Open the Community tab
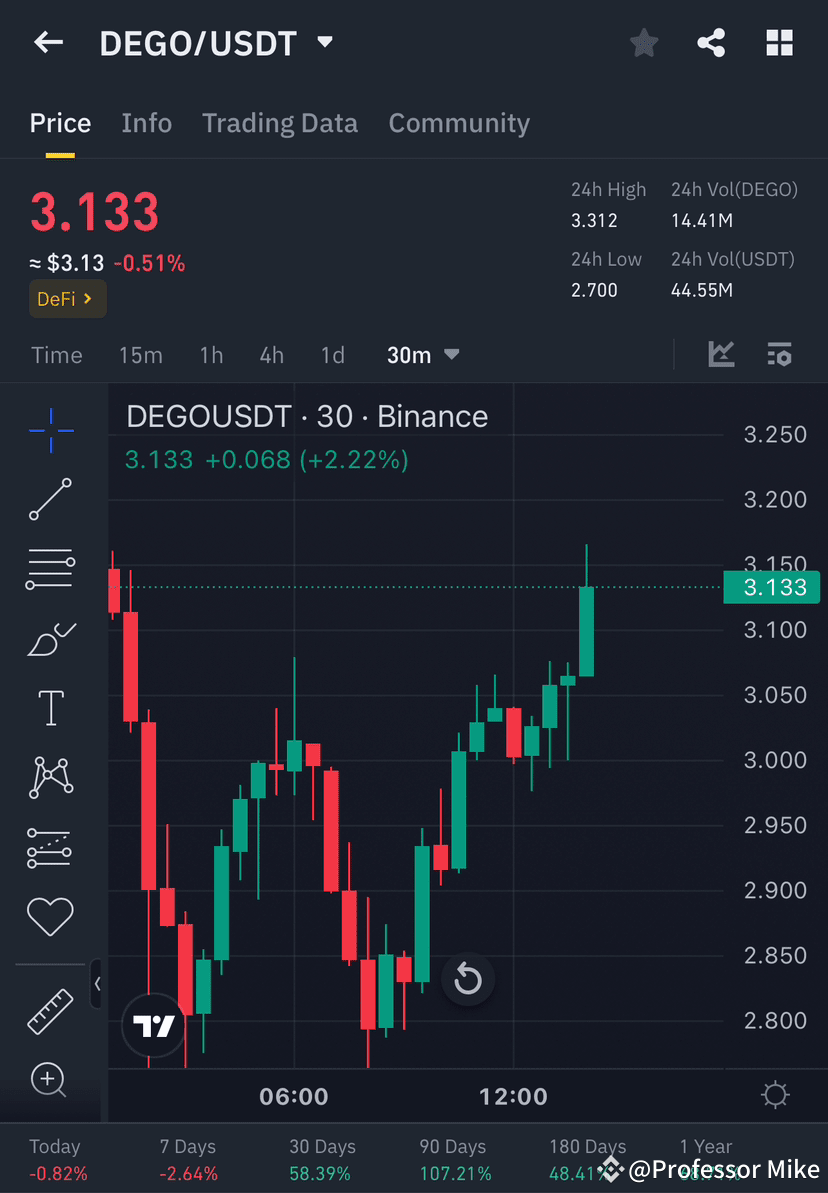The width and height of the screenshot is (828, 1193). pos(459,123)
